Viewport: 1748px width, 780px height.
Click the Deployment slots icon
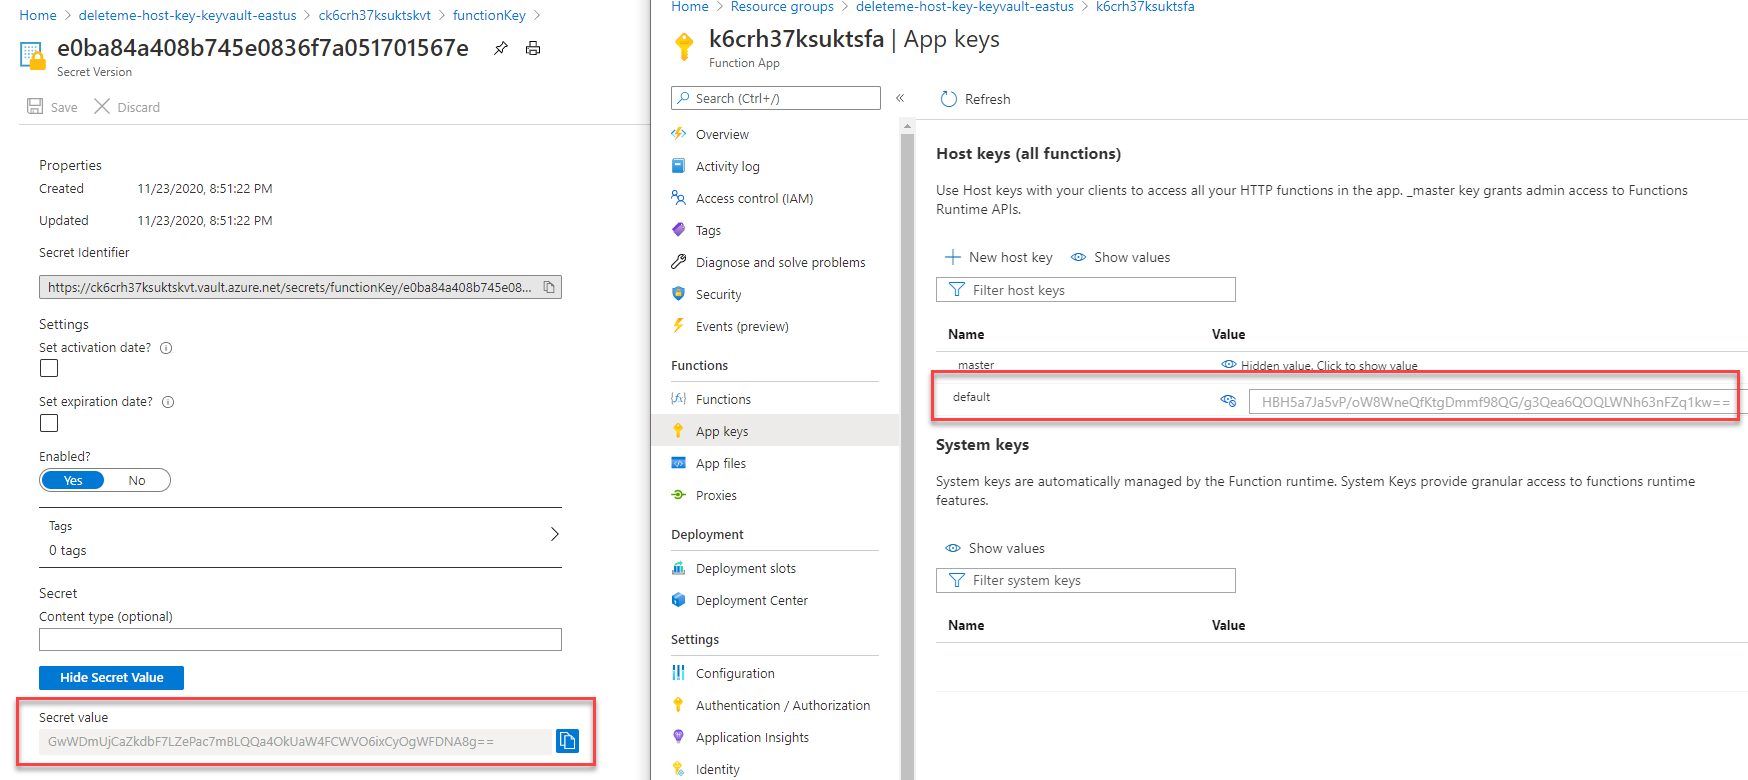[679, 568]
